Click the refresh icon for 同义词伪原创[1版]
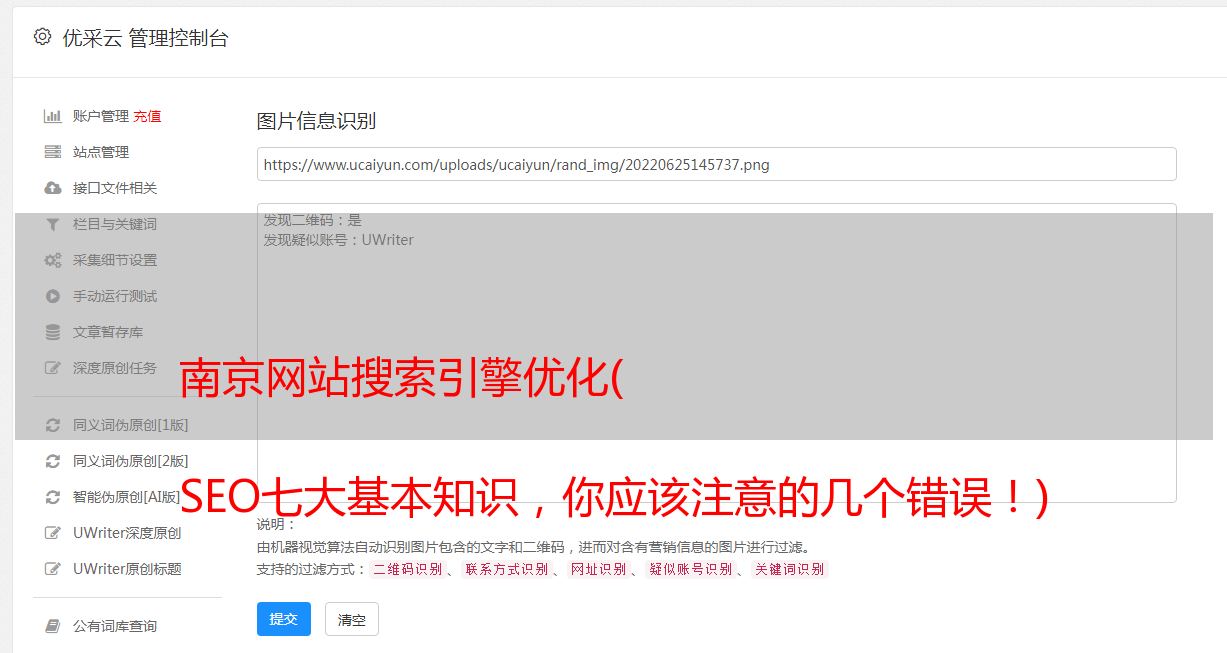The height and width of the screenshot is (653, 1227). coord(53,425)
